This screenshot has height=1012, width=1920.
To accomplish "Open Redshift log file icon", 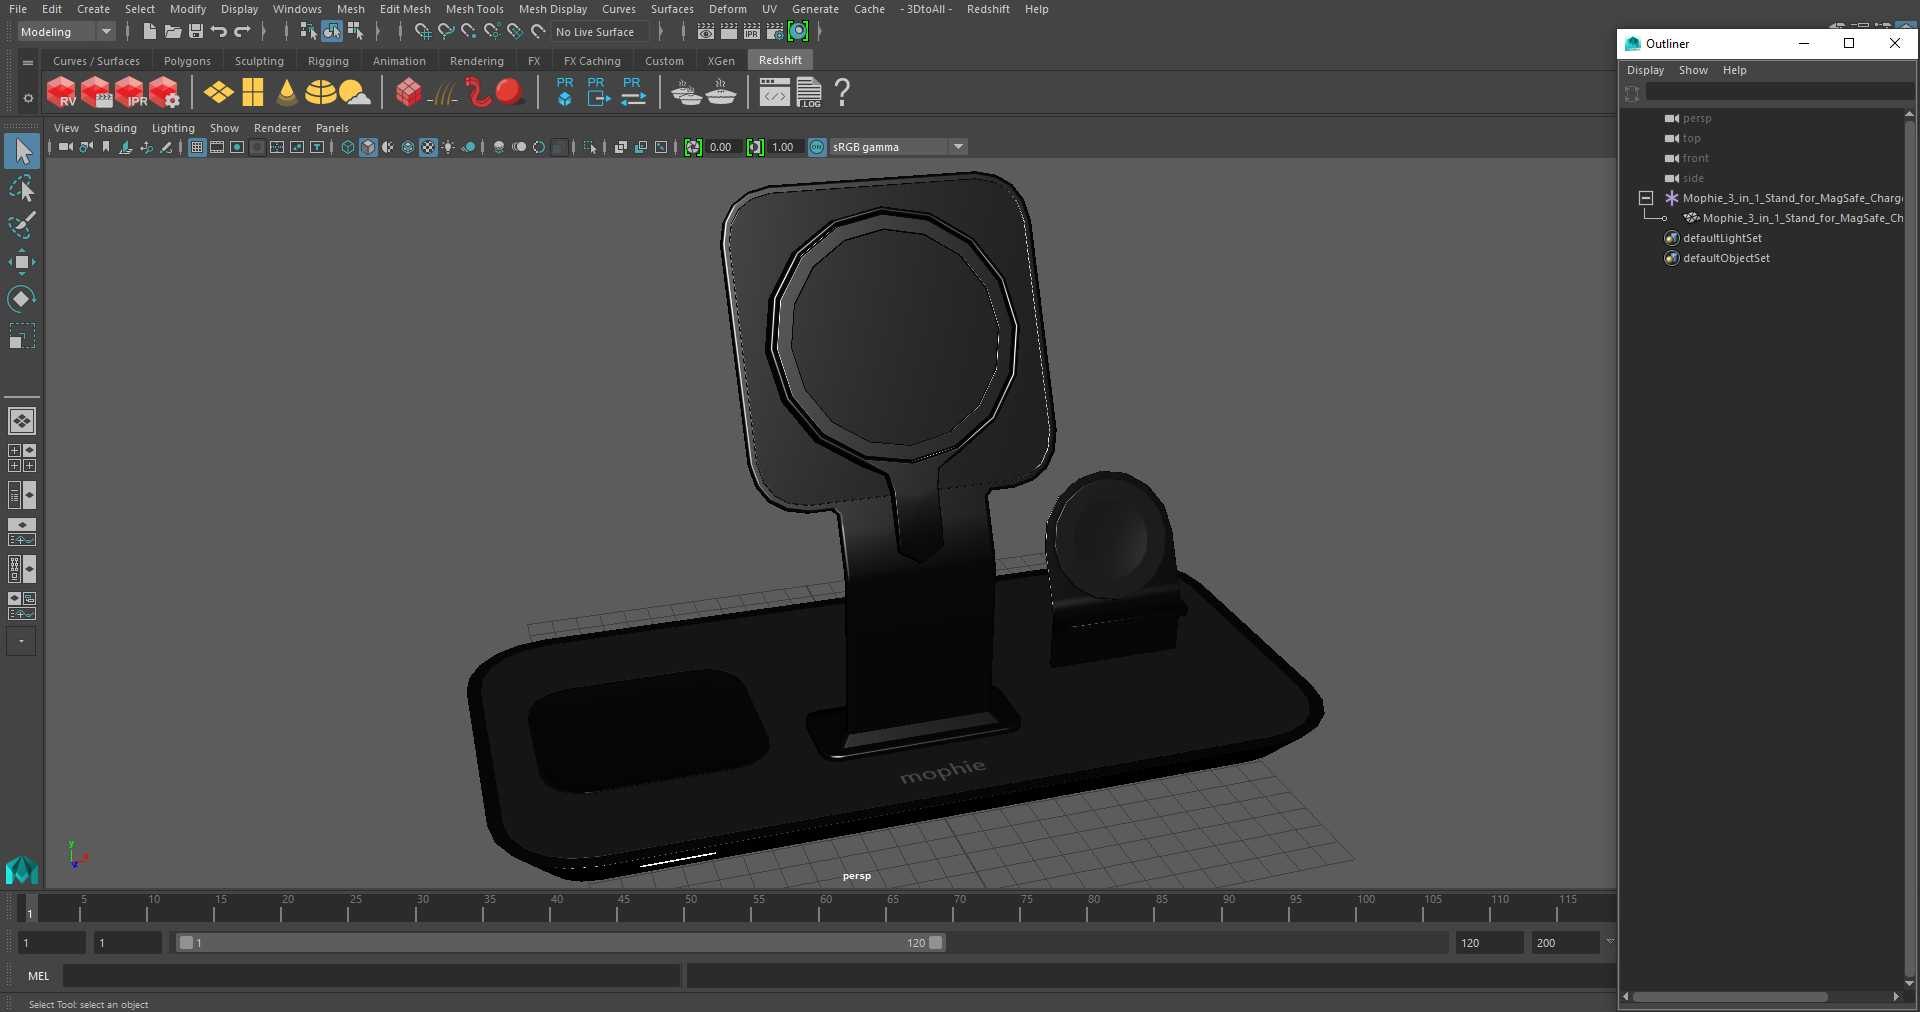I will click(x=808, y=93).
